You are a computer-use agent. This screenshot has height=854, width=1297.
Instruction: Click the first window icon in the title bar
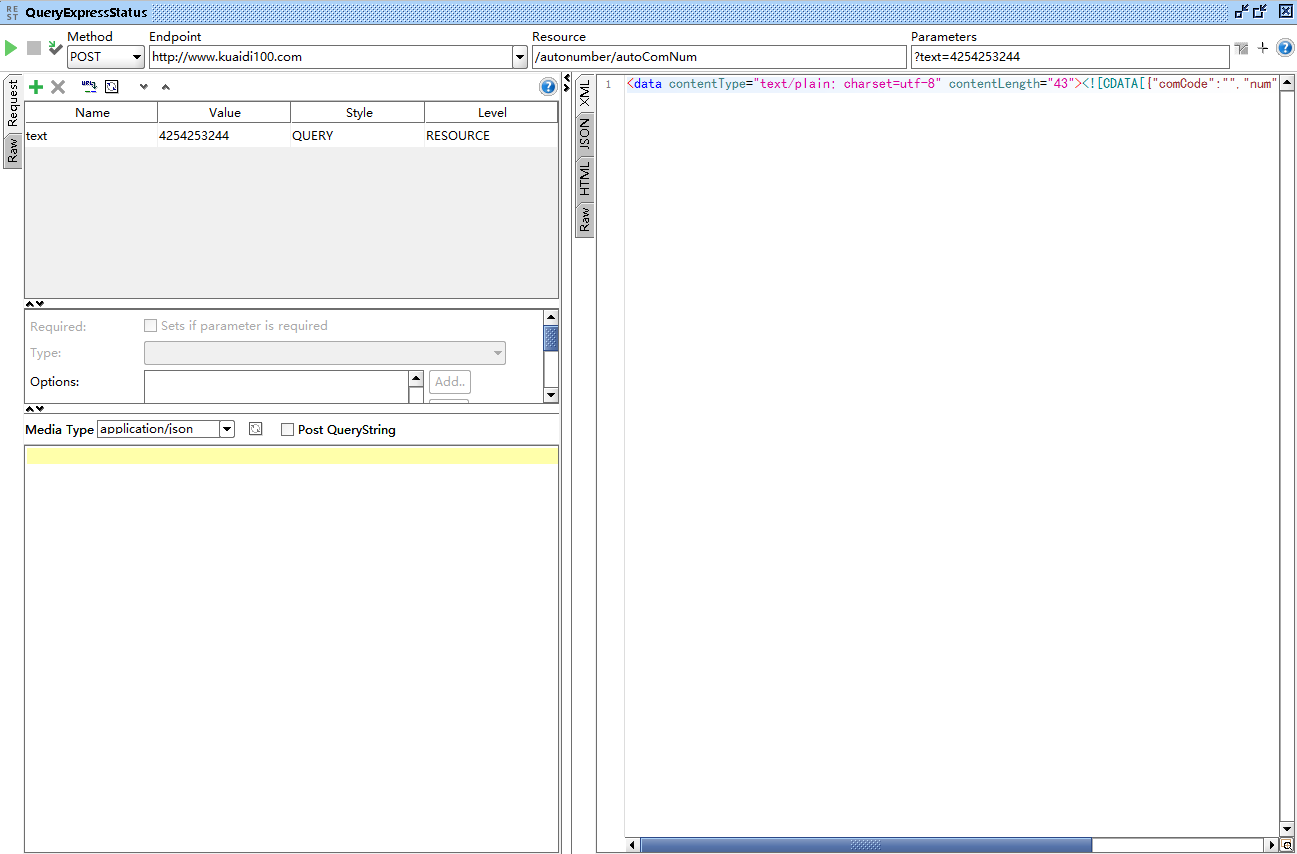(x=1241, y=12)
